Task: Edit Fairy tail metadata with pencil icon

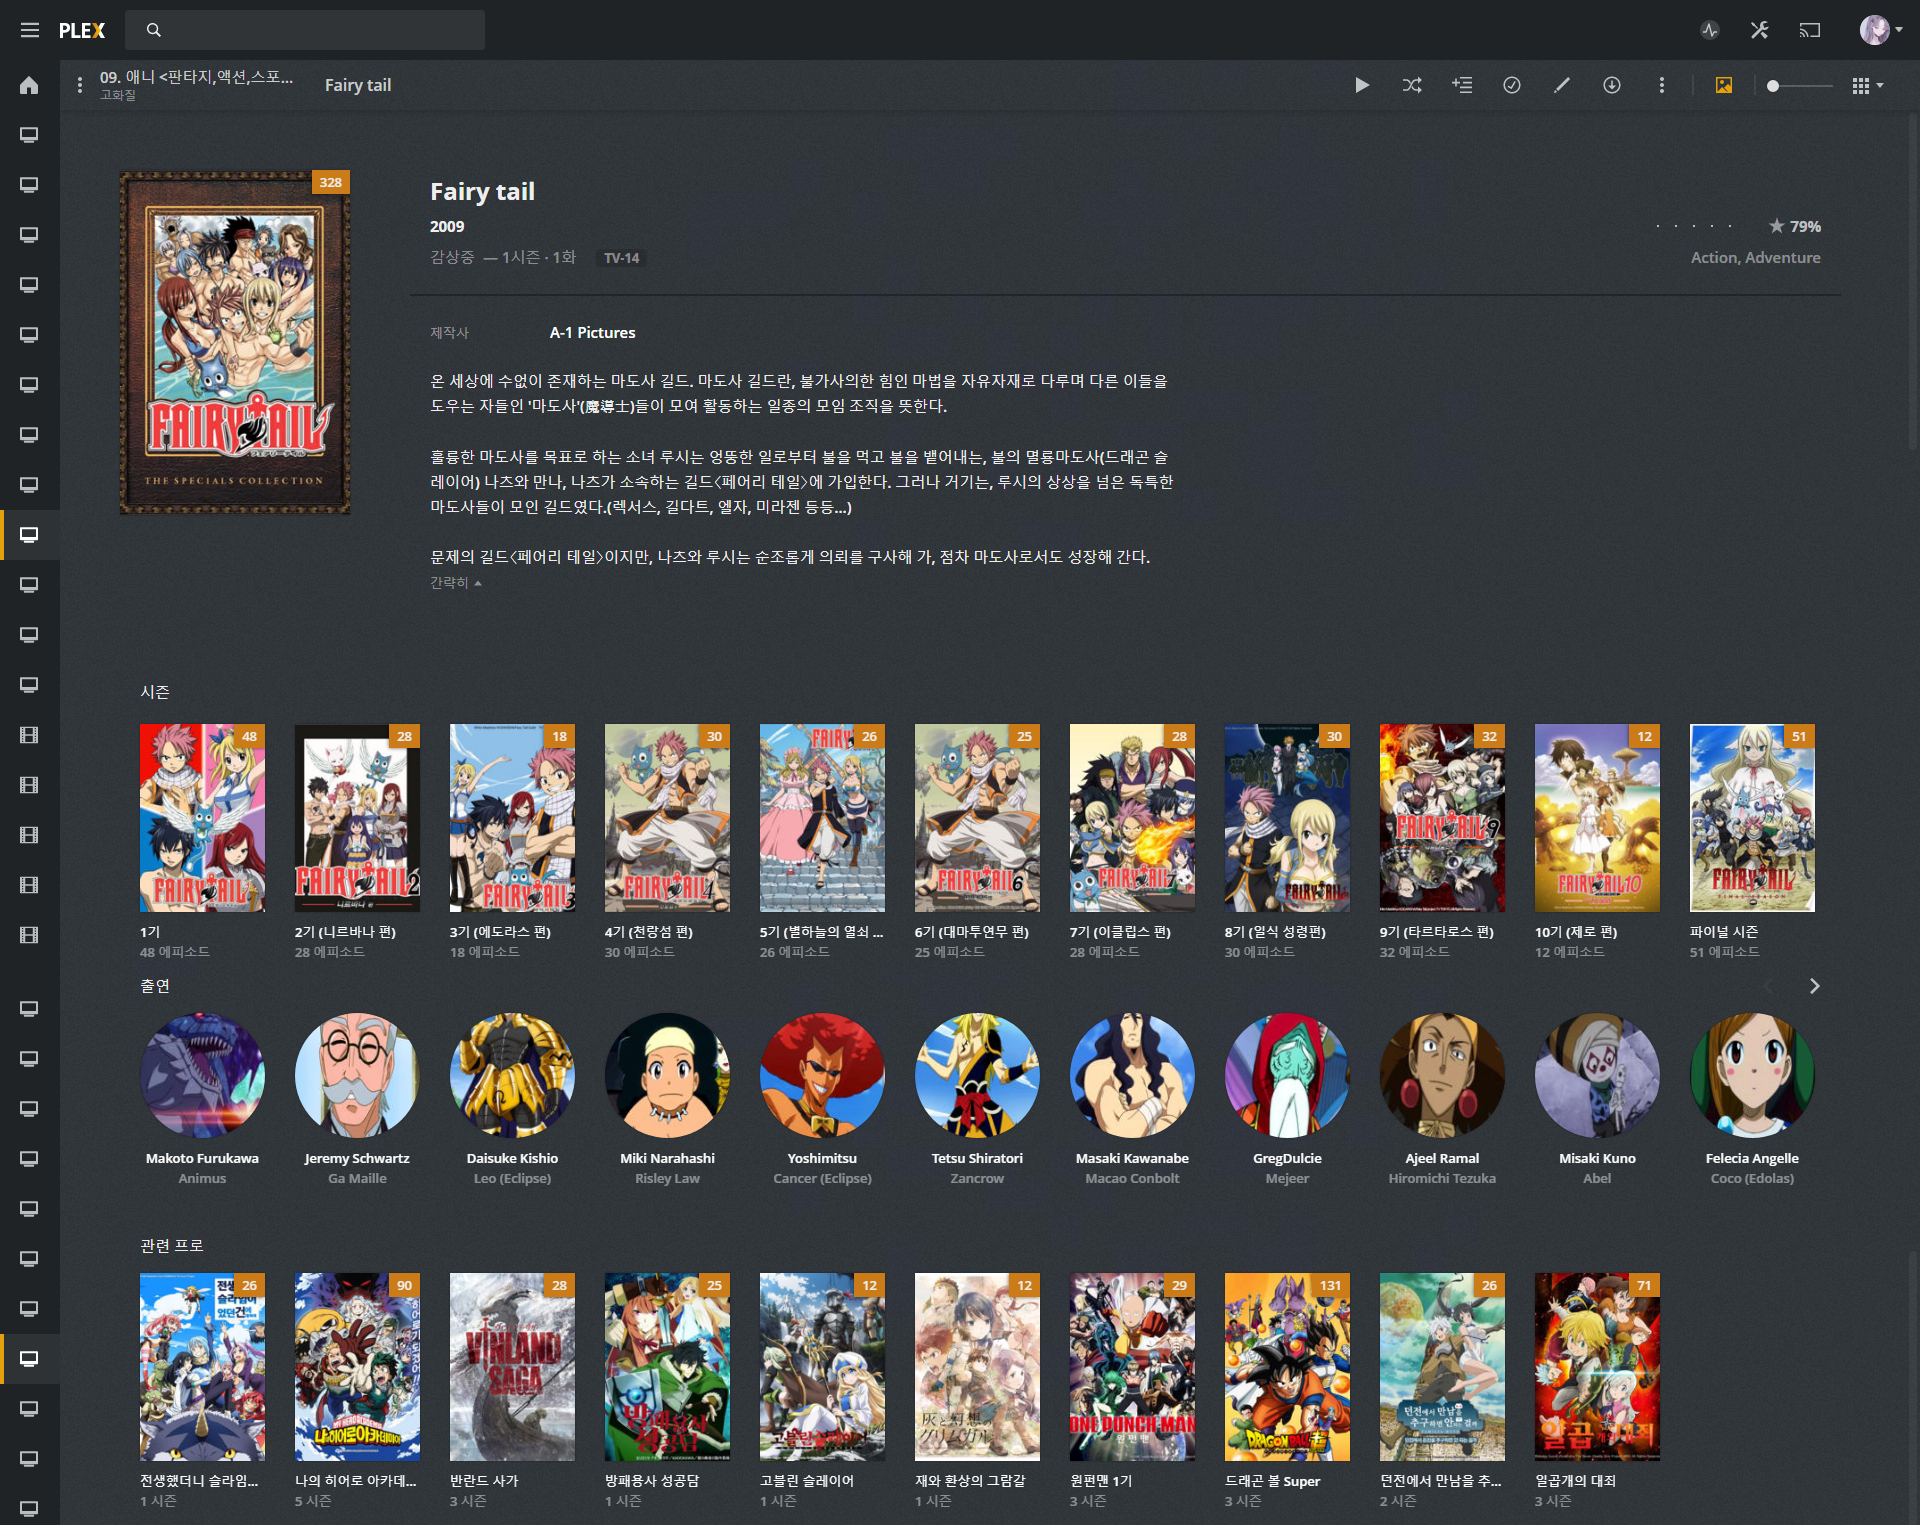Action: (x=1562, y=85)
